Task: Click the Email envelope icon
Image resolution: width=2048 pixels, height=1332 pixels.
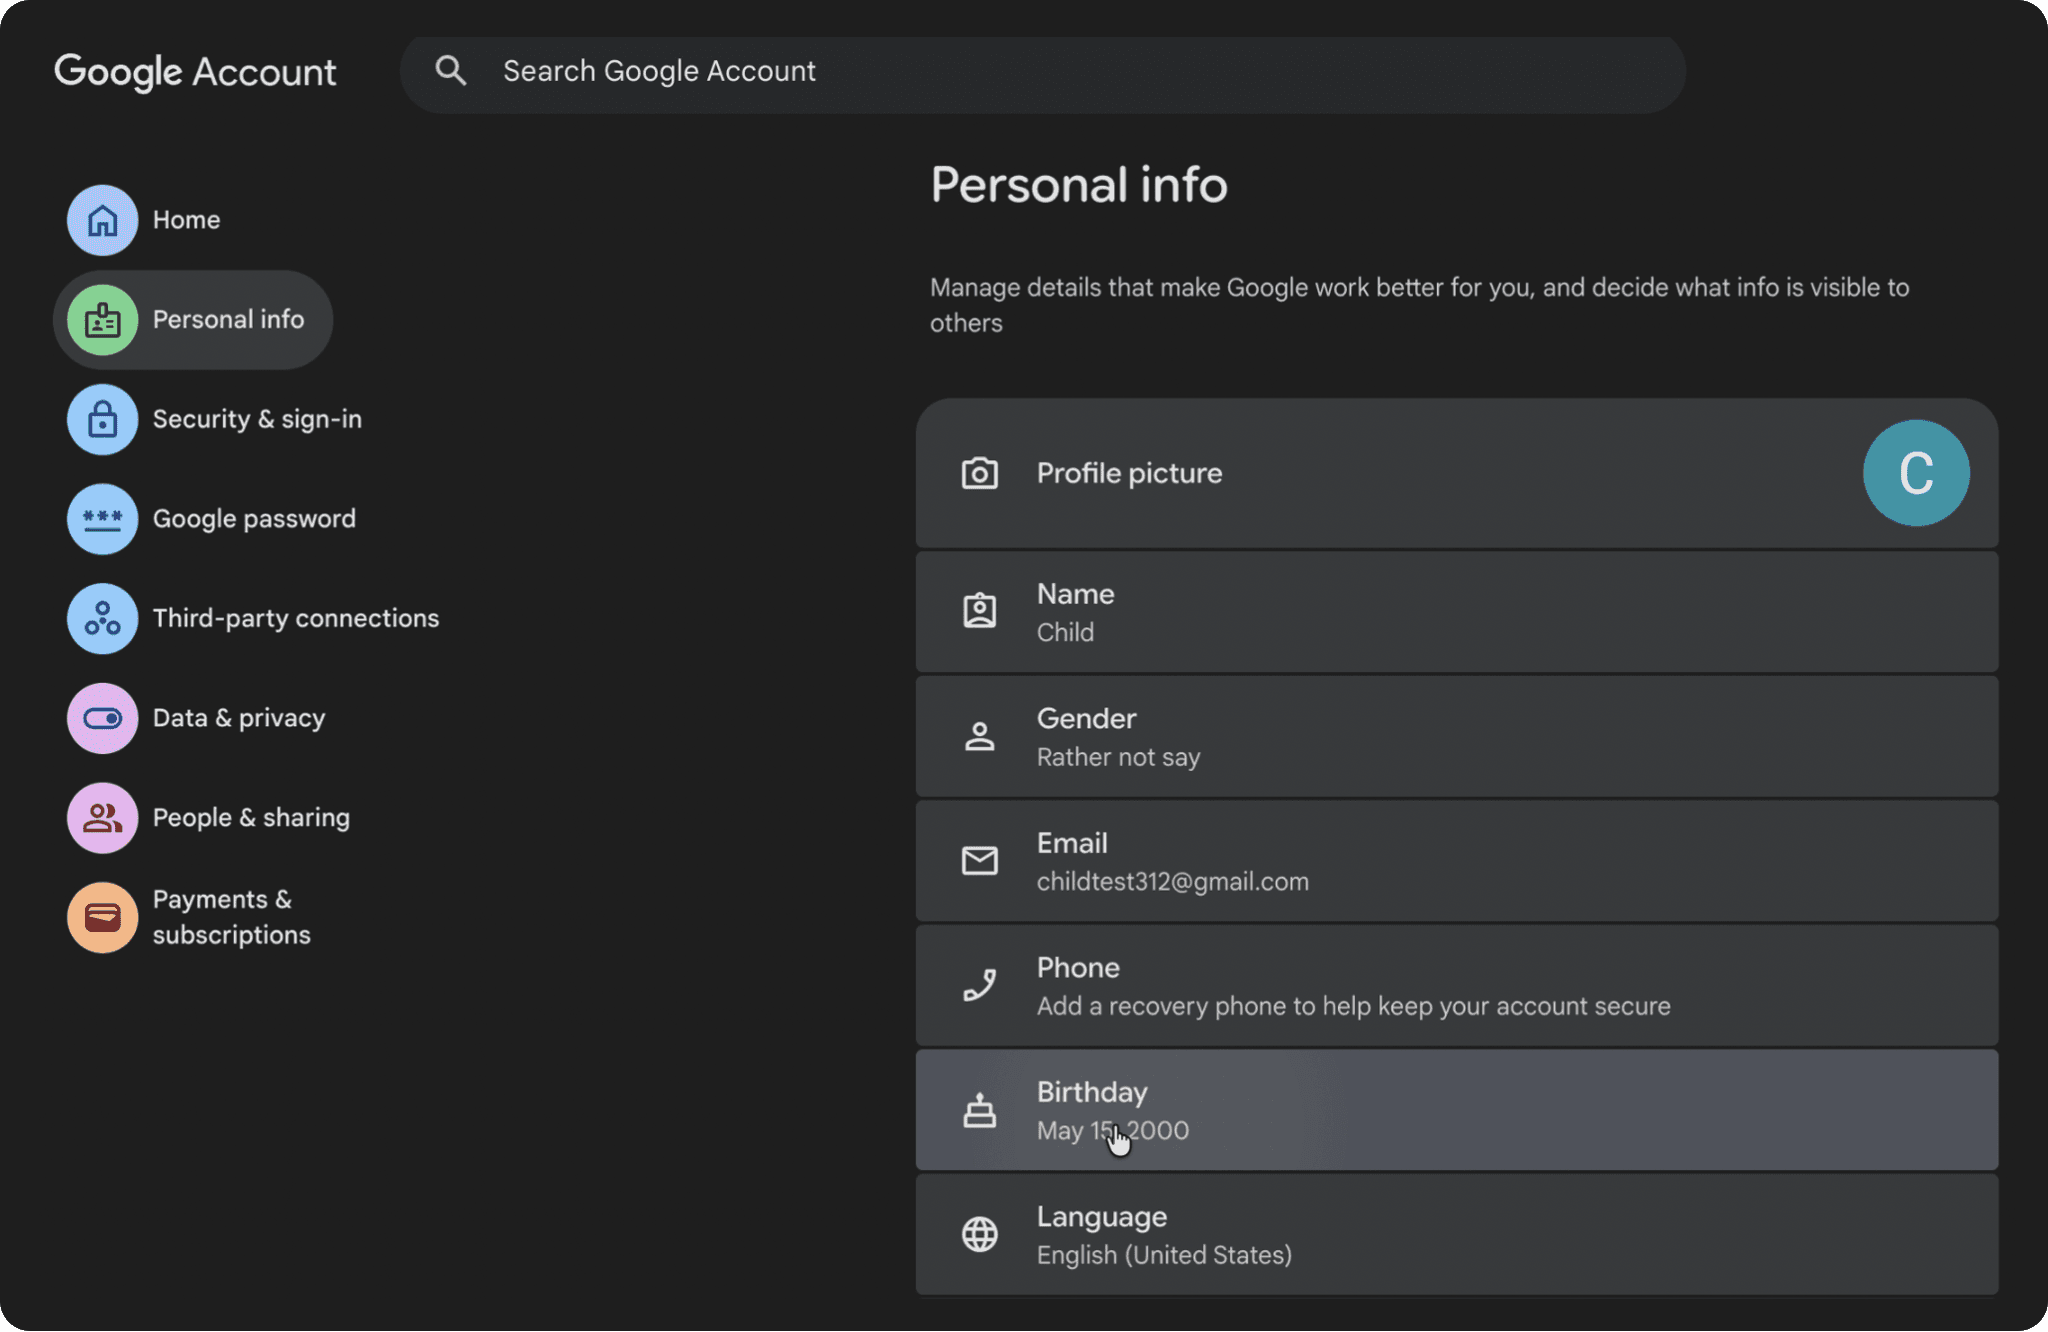Action: point(980,860)
